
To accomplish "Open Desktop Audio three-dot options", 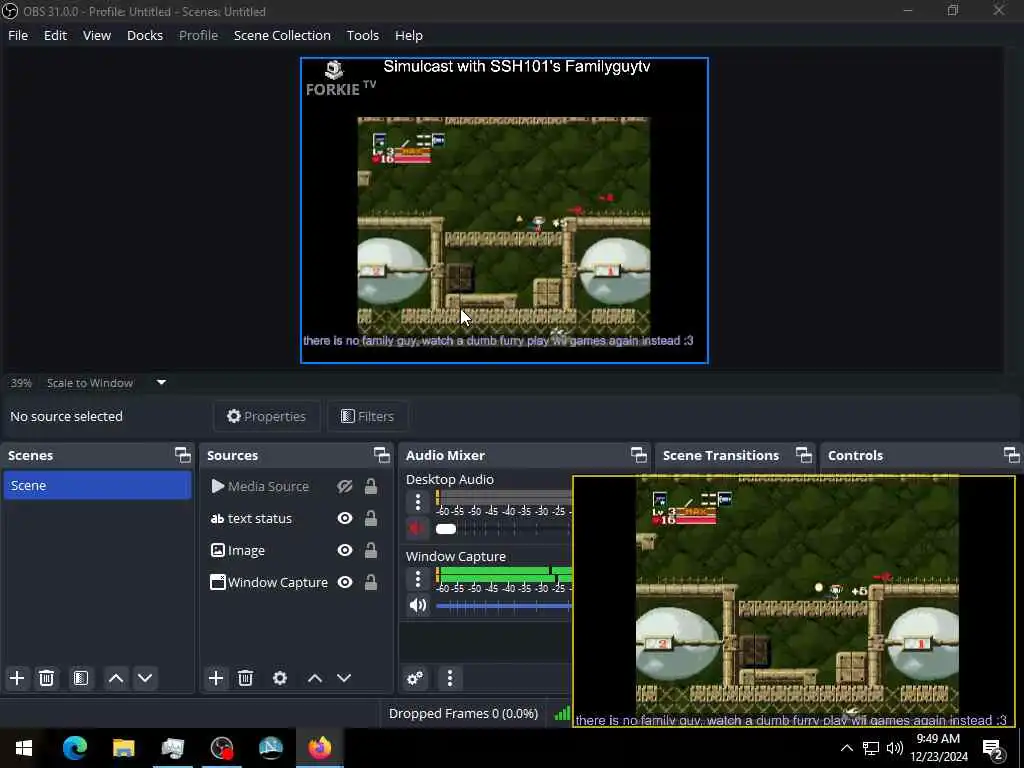I will [x=418, y=502].
